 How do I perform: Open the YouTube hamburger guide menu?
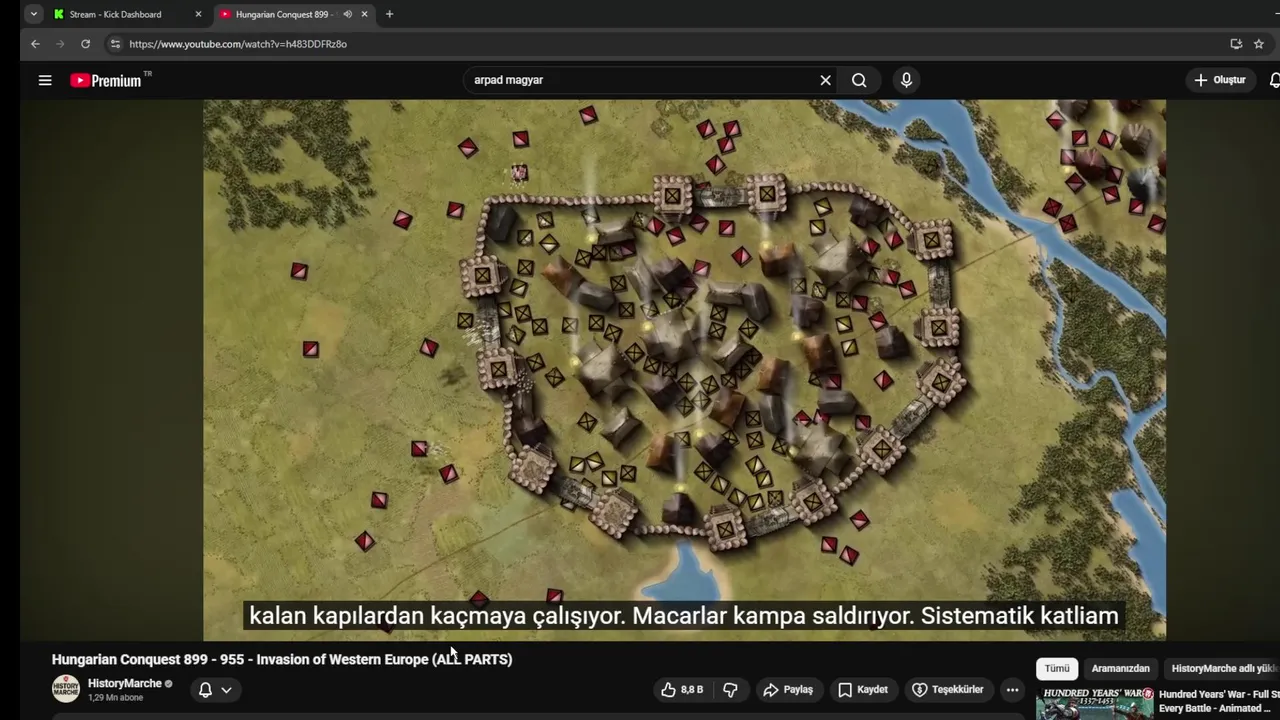click(45, 80)
